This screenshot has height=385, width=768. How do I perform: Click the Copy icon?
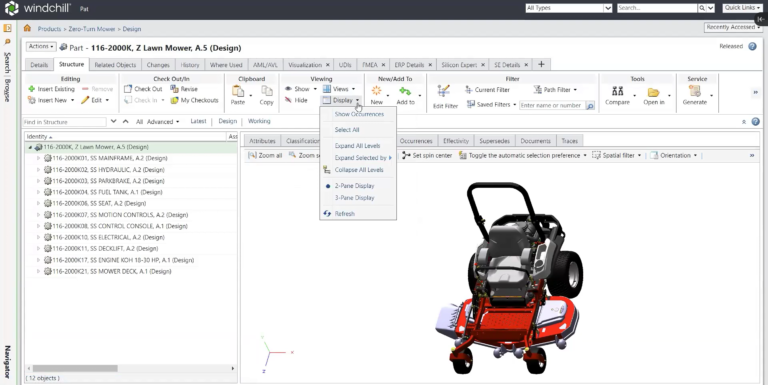[x=266, y=92]
